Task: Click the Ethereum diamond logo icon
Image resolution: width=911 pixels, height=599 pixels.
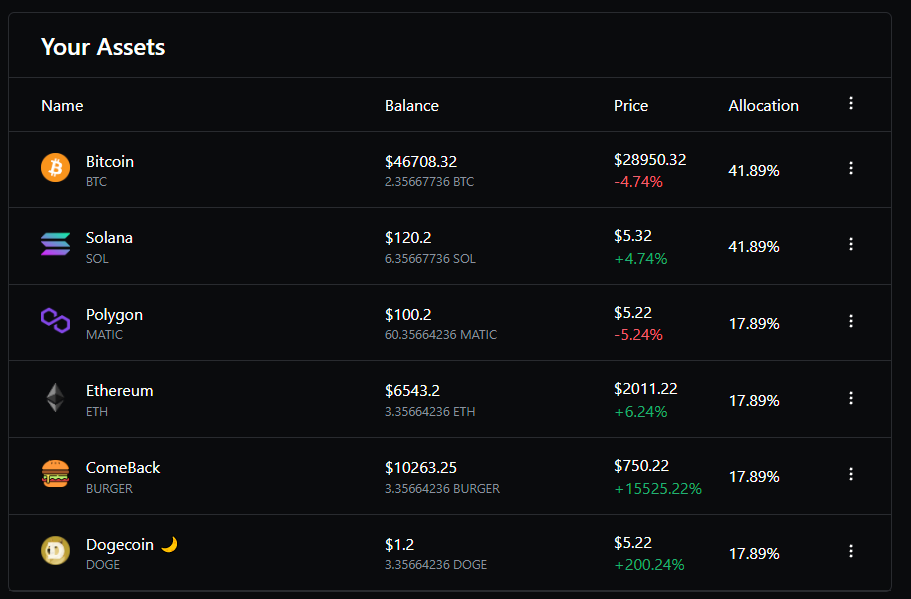Action: point(55,397)
